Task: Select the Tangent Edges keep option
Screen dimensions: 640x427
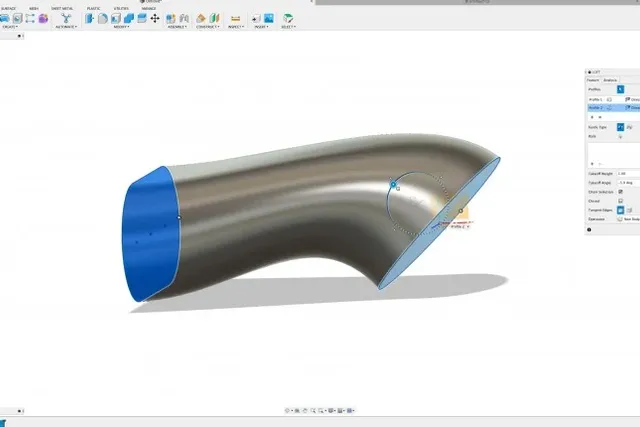Action: click(x=629, y=210)
